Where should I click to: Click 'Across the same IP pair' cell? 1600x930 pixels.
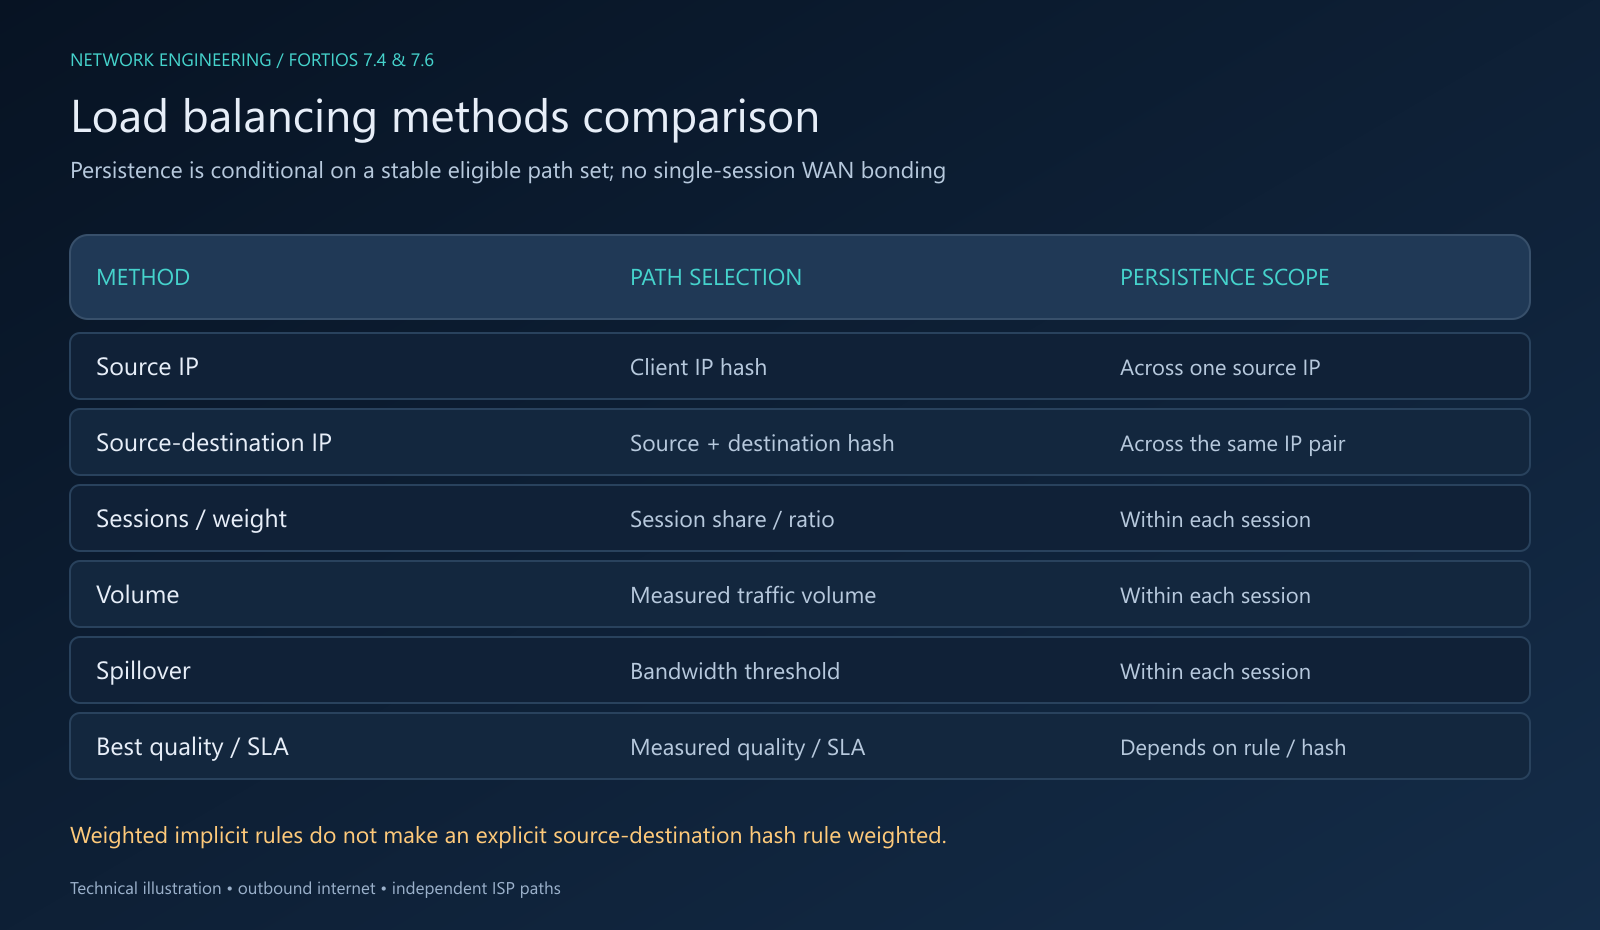[x=1233, y=443]
